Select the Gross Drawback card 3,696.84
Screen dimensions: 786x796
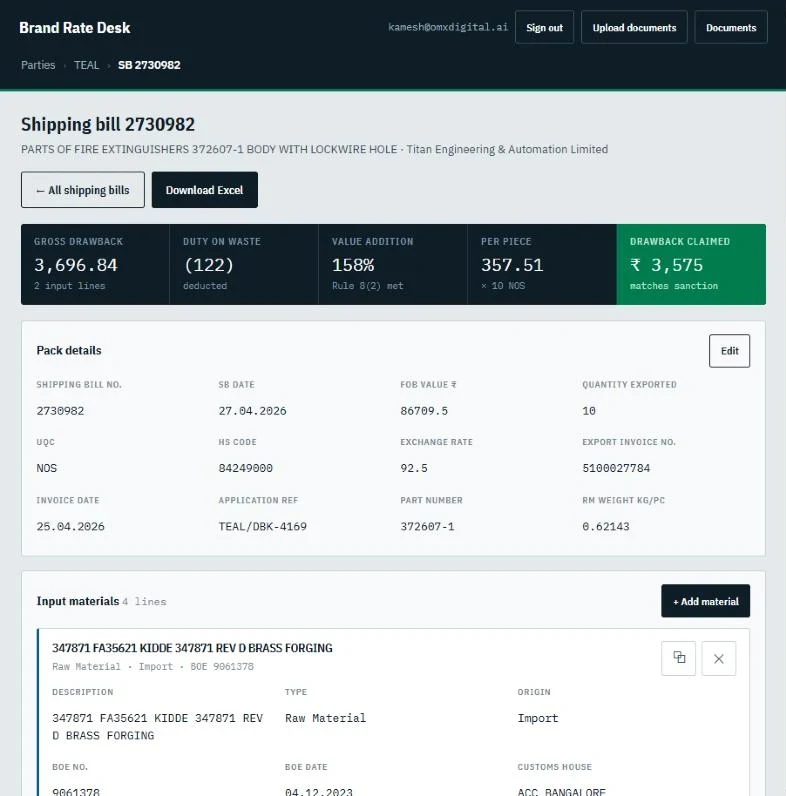click(x=95, y=264)
